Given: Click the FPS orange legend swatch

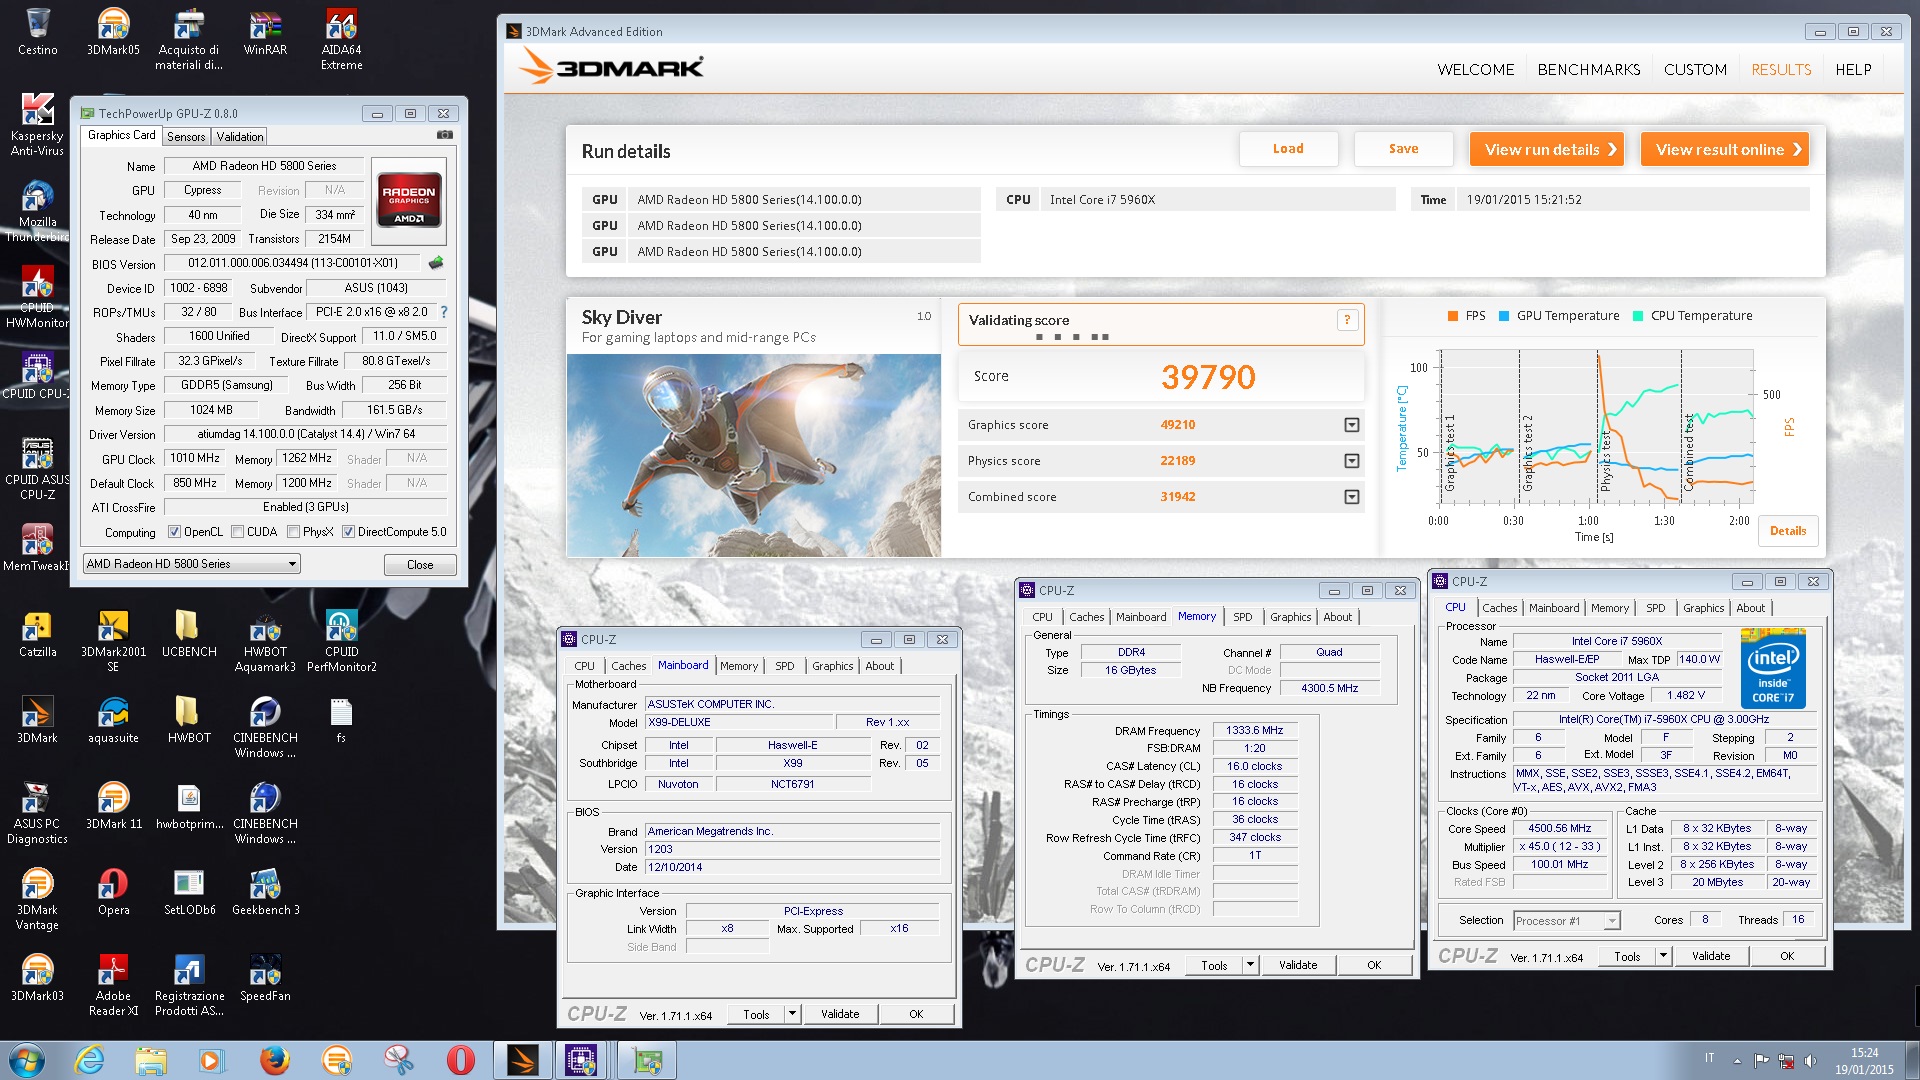Looking at the screenshot, I should pos(1452,316).
